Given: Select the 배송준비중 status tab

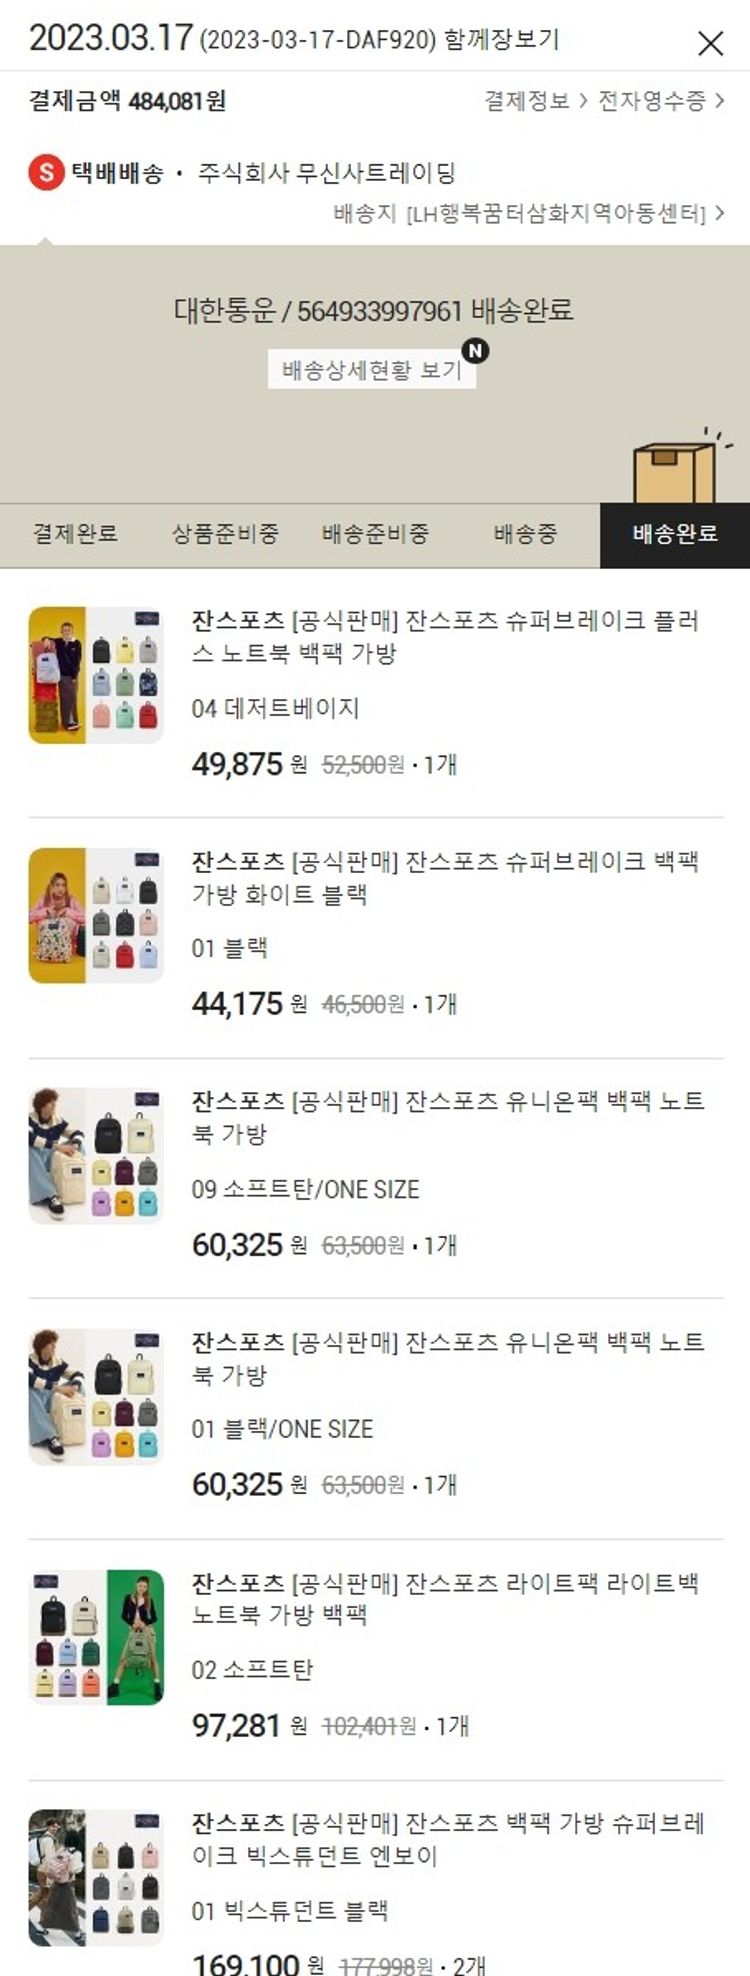Looking at the screenshot, I should tap(375, 534).
